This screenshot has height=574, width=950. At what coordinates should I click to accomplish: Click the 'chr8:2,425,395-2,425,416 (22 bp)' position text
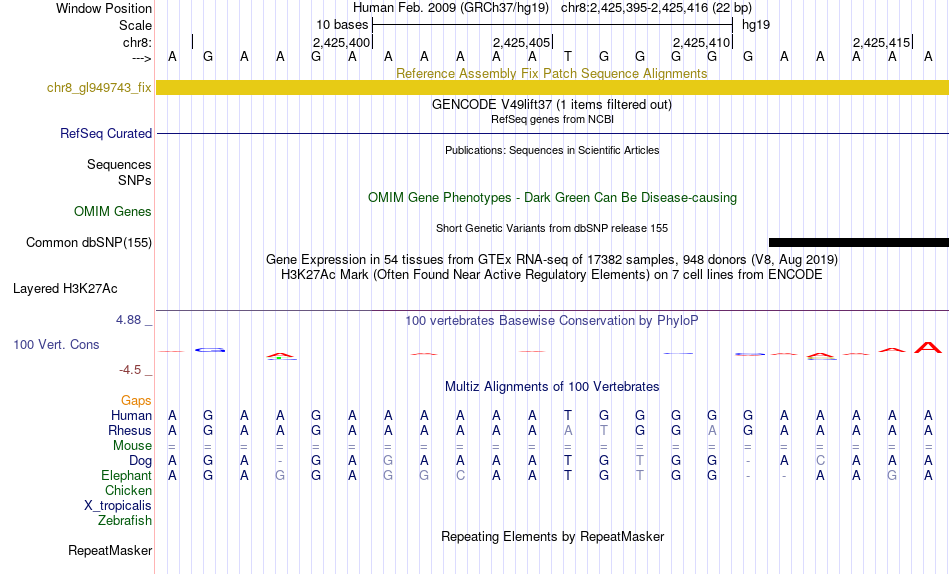(x=656, y=8)
